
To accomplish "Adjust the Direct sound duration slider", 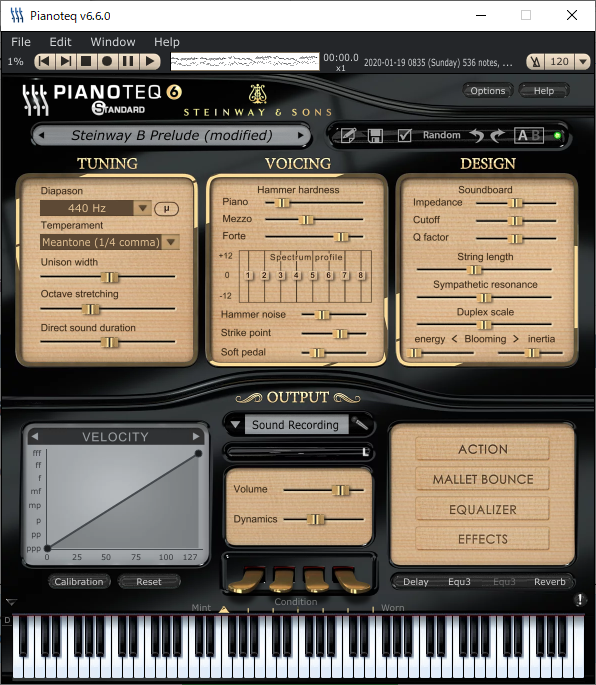I will (x=108, y=342).
